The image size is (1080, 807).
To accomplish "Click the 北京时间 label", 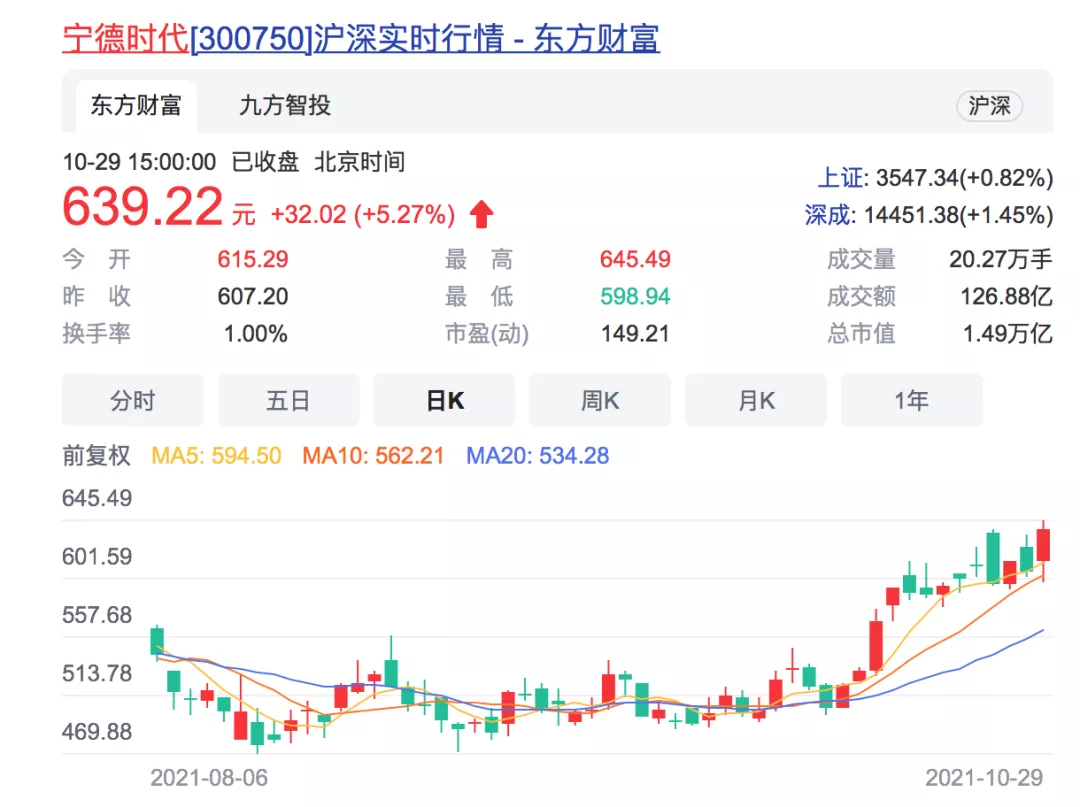I will pyautogui.click(x=360, y=163).
